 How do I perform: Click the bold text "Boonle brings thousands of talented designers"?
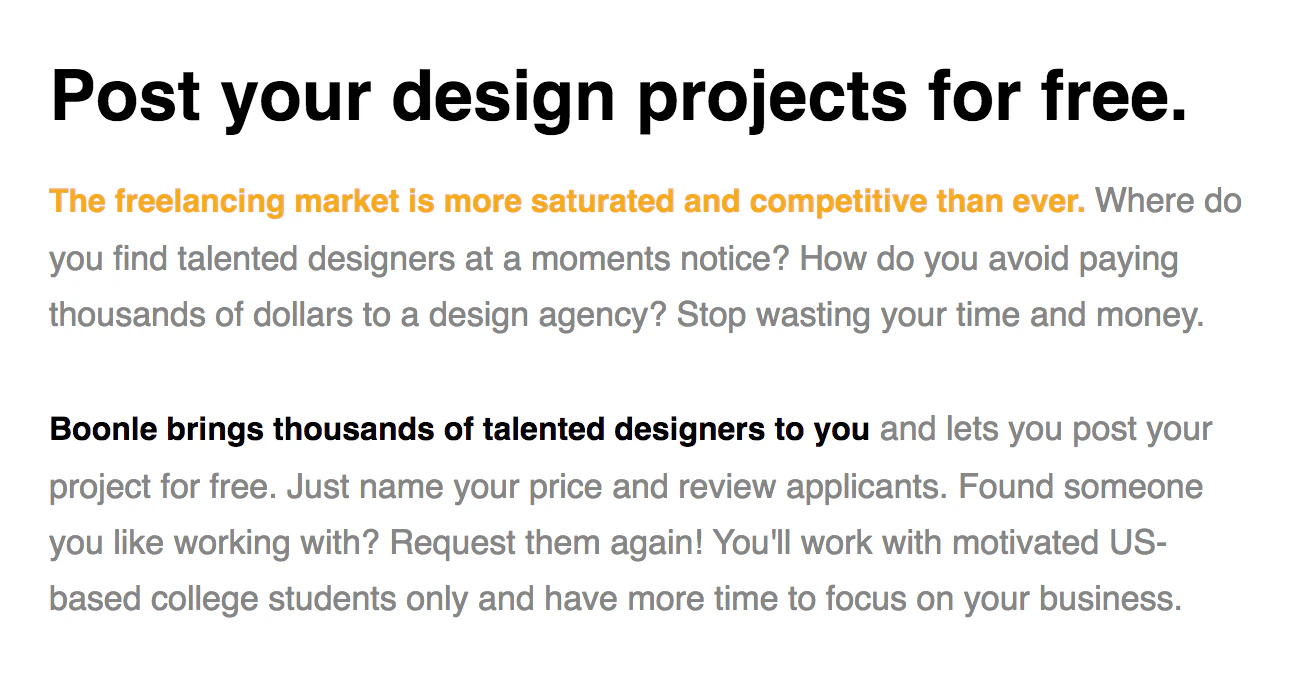(400, 430)
